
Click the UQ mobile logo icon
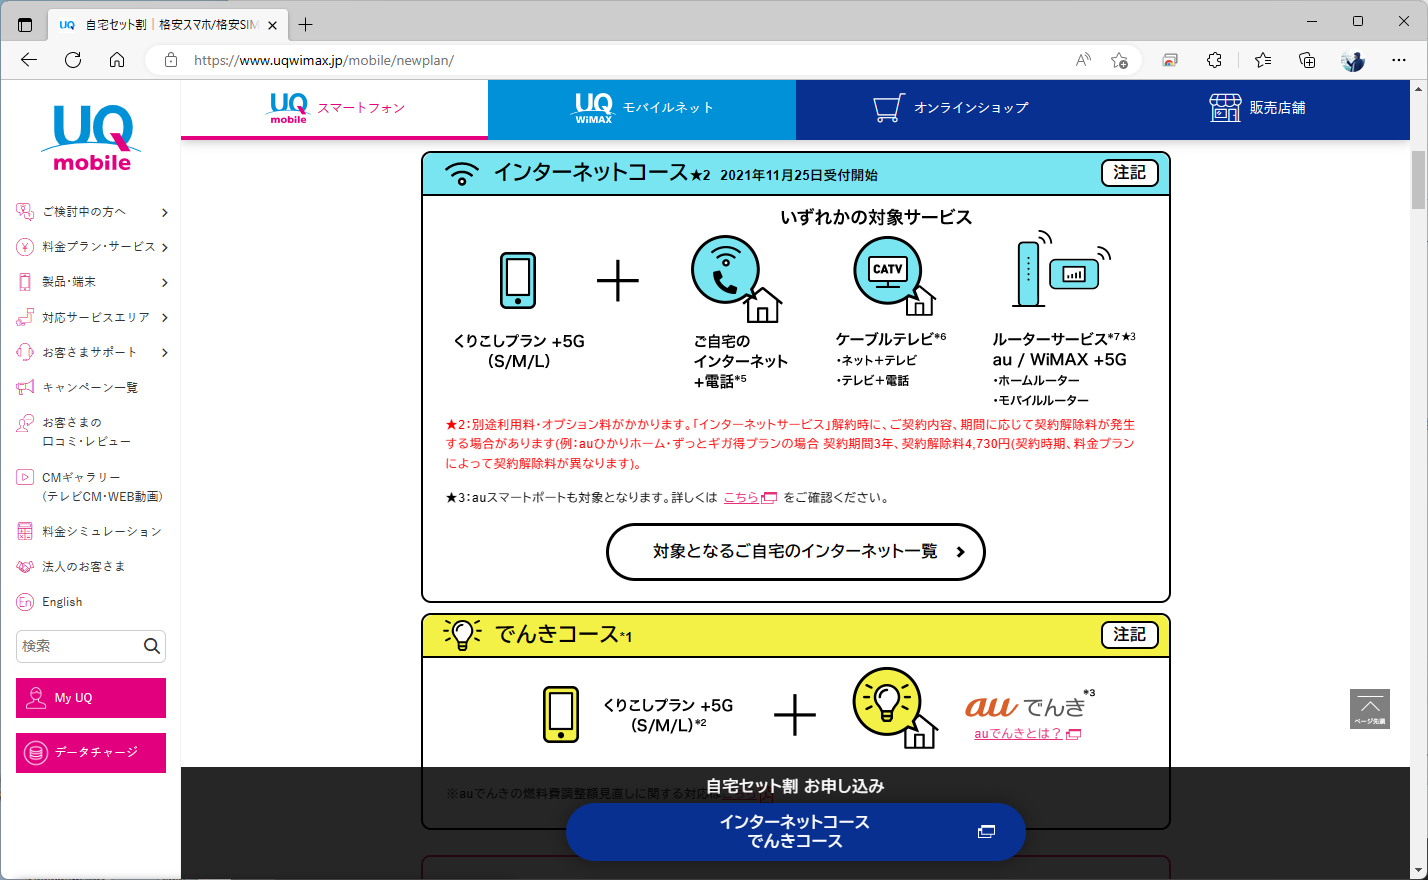90,130
